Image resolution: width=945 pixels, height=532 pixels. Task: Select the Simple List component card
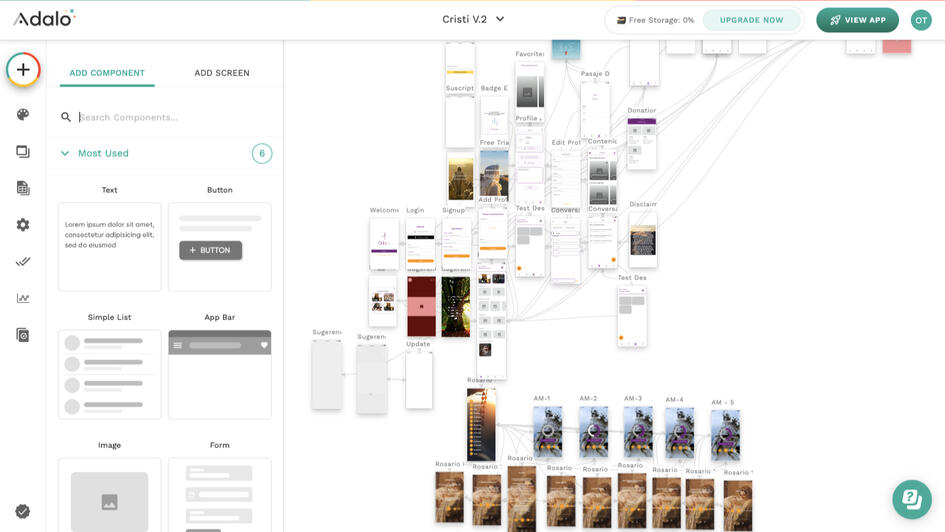tap(110, 374)
